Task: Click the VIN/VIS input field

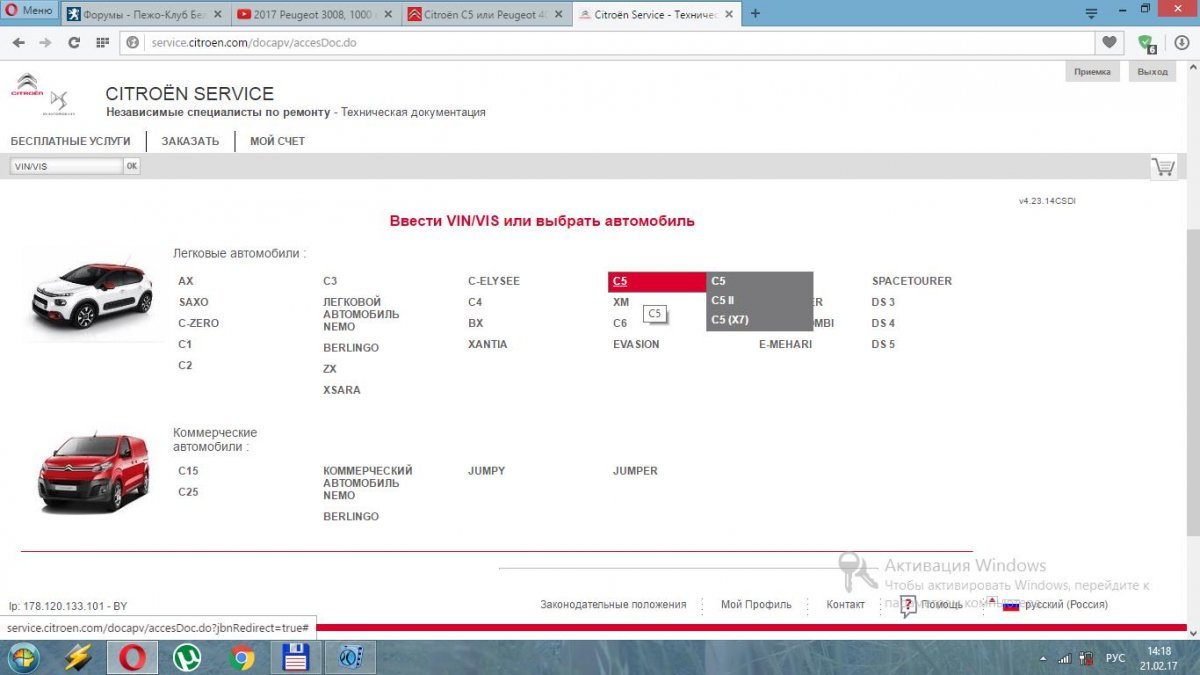Action: pos(66,166)
